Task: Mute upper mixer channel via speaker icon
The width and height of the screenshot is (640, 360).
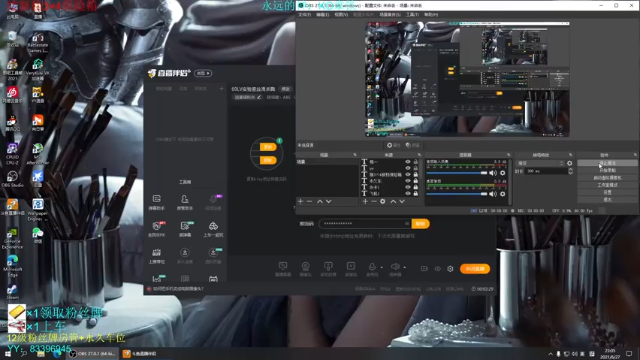Action: (493, 173)
